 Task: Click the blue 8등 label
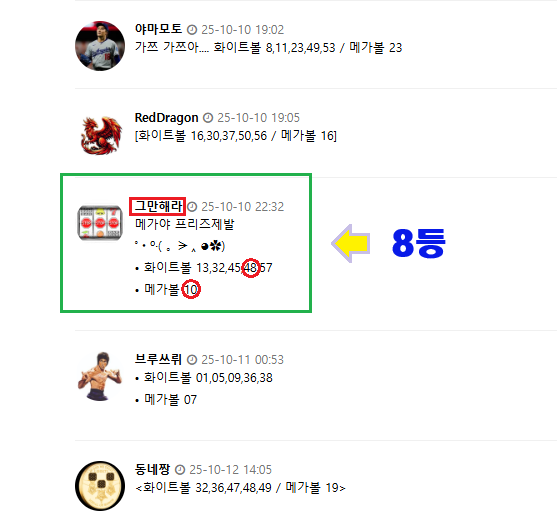tap(418, 243)
